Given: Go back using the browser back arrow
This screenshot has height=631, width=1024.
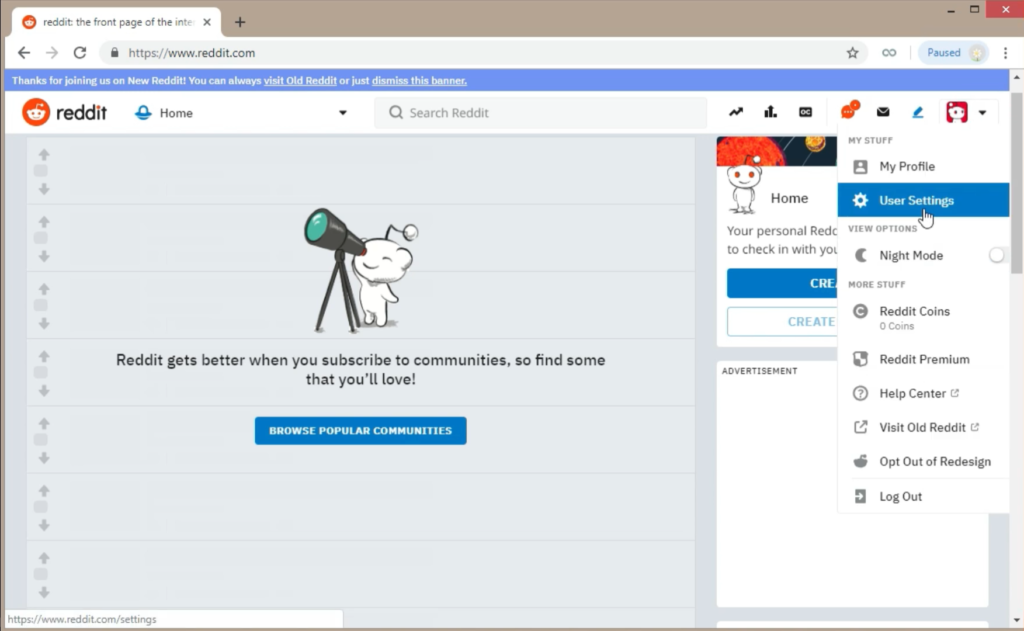Looking at the screenshot, I should pyautogui.click(x=24, y=53).
